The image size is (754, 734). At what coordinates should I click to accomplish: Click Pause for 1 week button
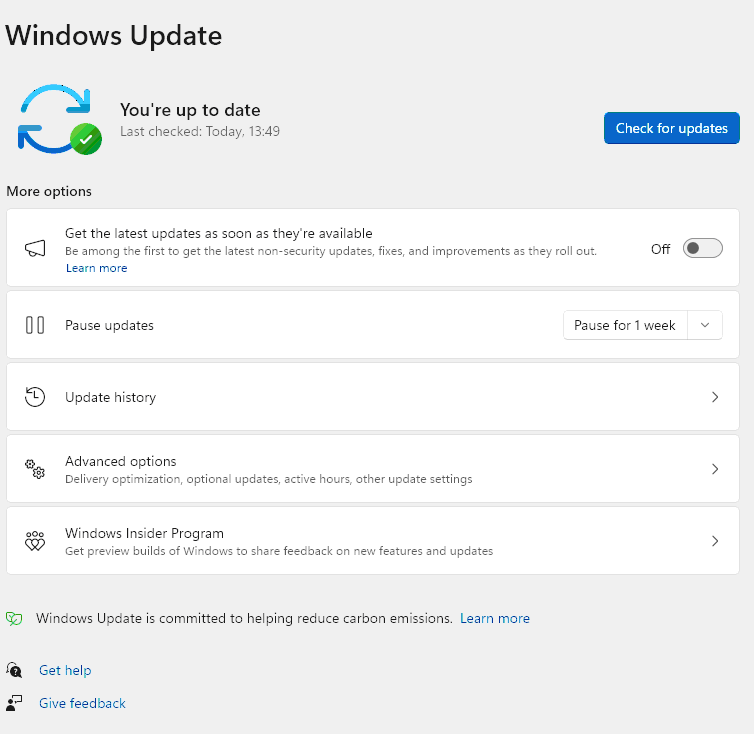(625, 325)
